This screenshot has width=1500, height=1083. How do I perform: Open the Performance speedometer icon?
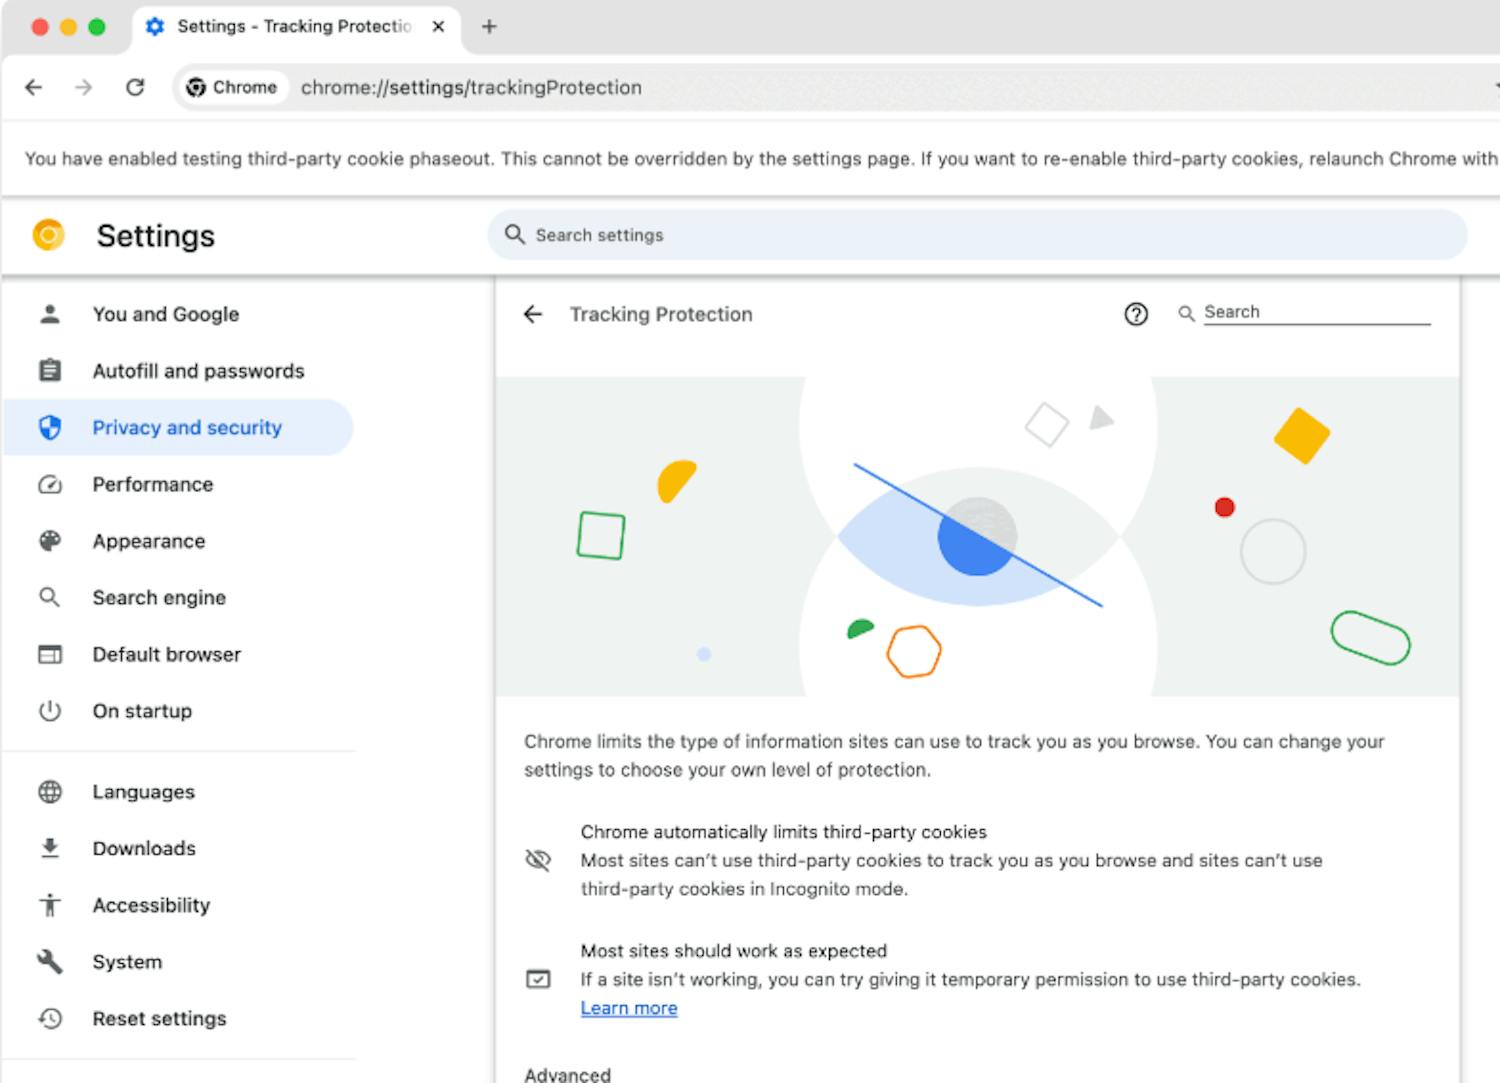50,484
